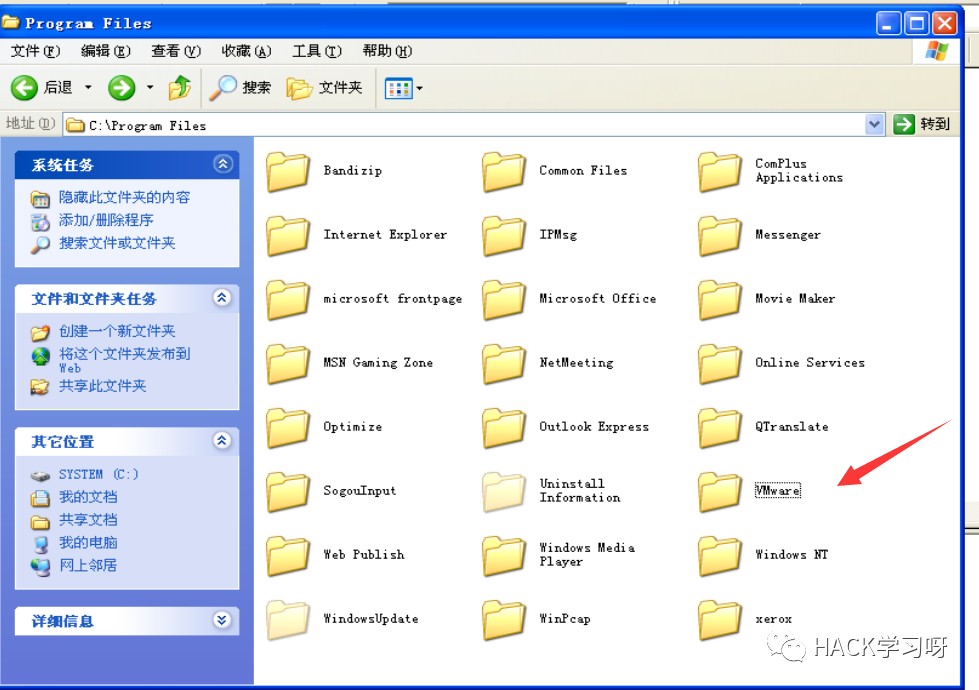979x690 pixels.
Task: Select the Bandizip folder icon
Action: coord(288,170)
